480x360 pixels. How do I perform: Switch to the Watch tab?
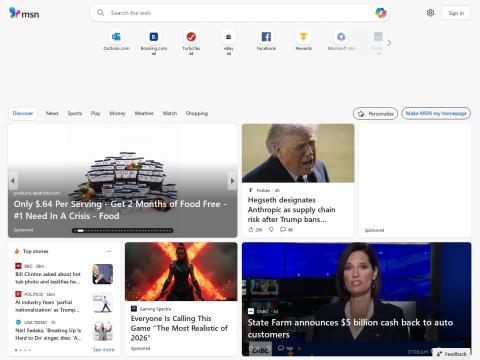(x=170, y=113)
